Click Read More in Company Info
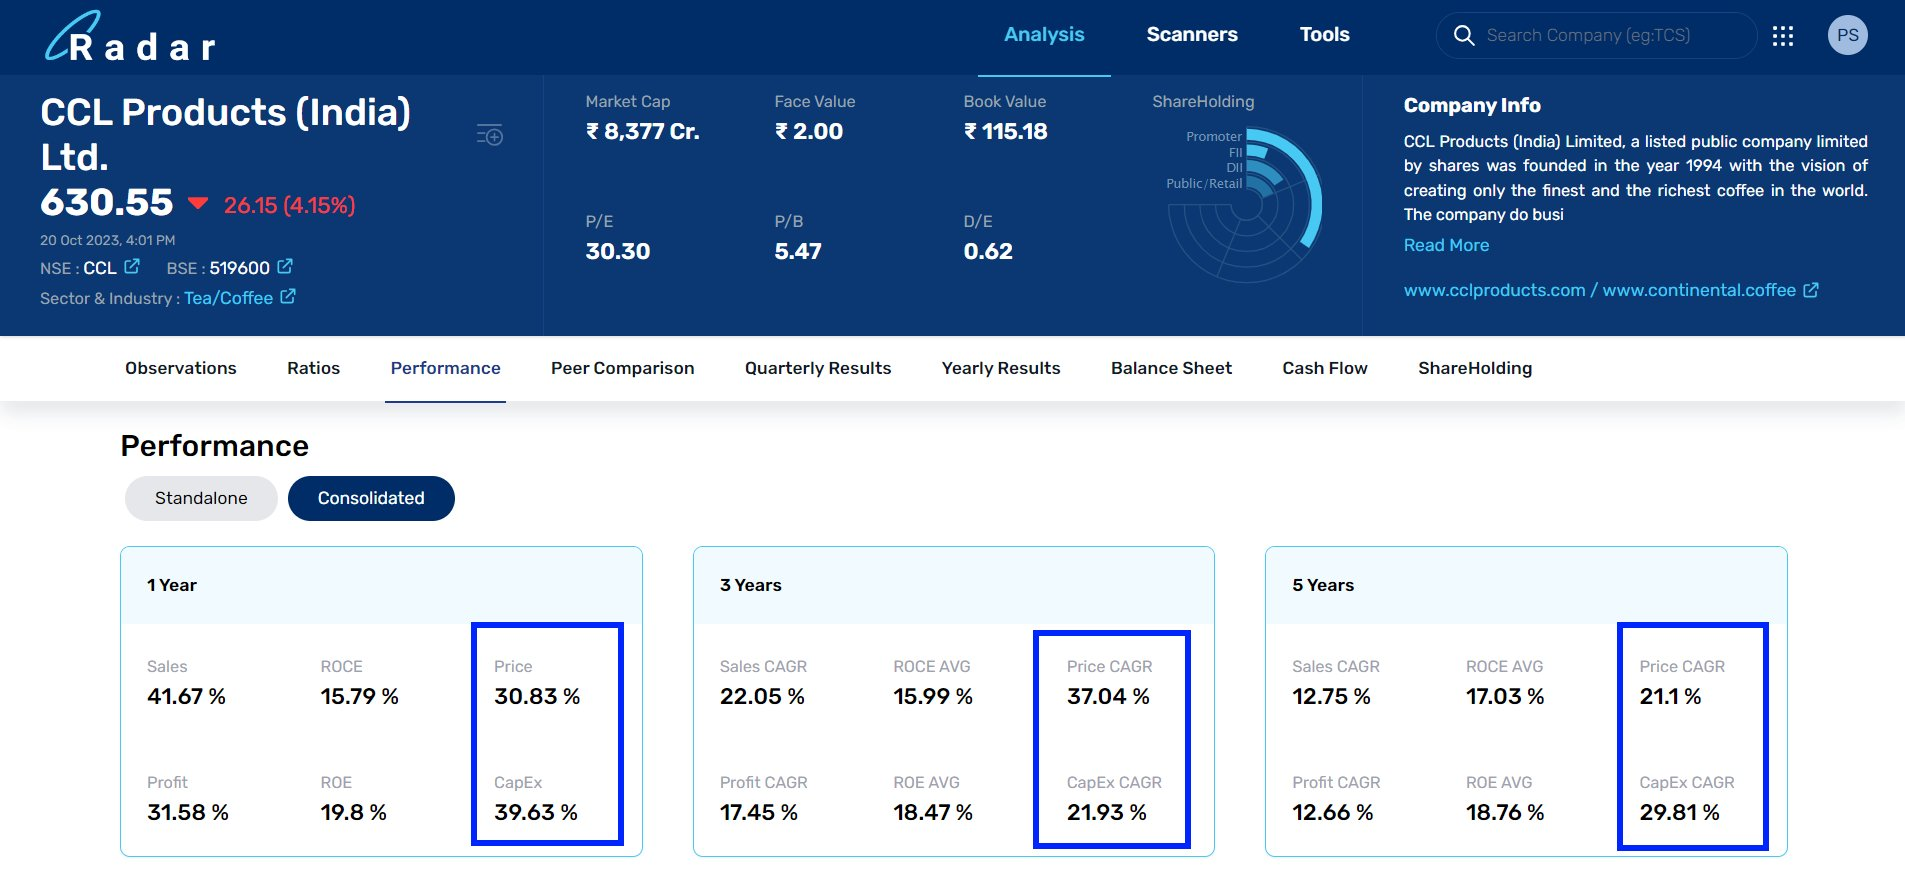Screen dimensions: 1905x870 [x=1446, y=245]
